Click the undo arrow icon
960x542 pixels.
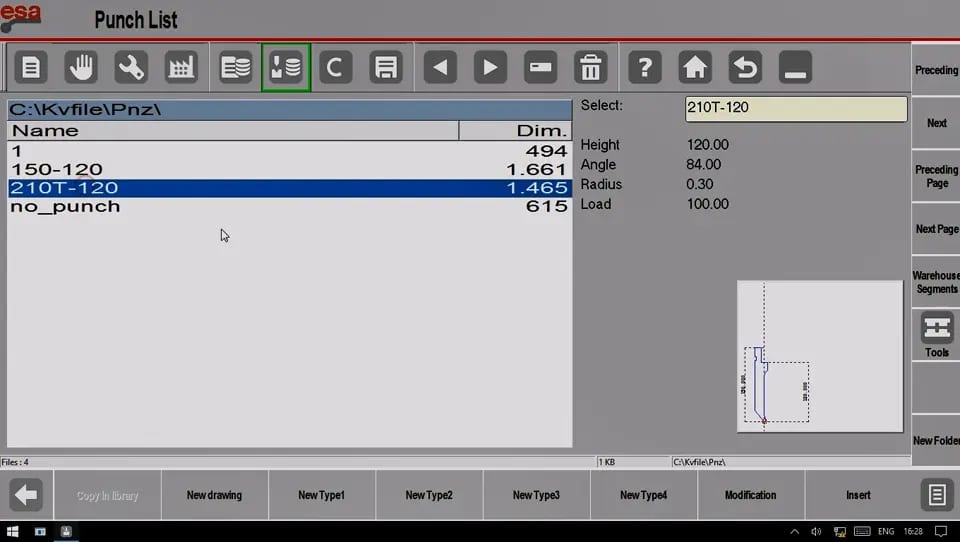click(x=745, y=67)
